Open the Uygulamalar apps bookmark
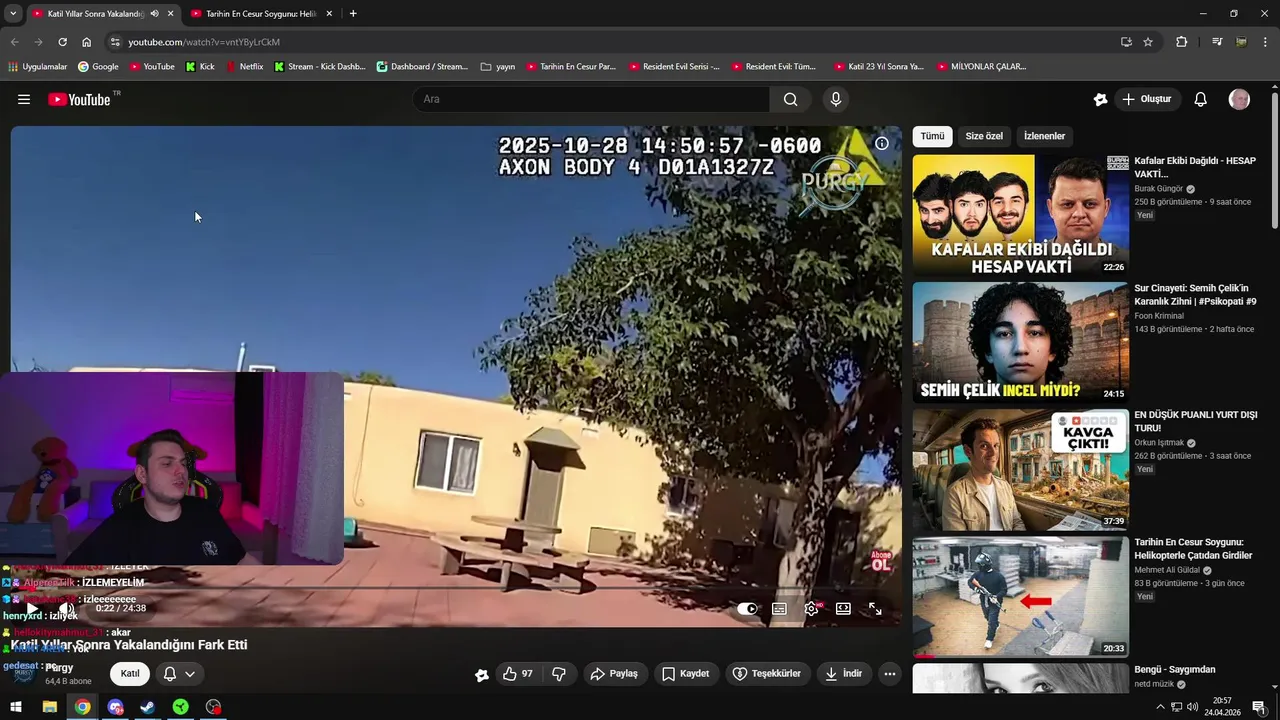Screen dimensions: 1280x720 click(x=38, y=67)
